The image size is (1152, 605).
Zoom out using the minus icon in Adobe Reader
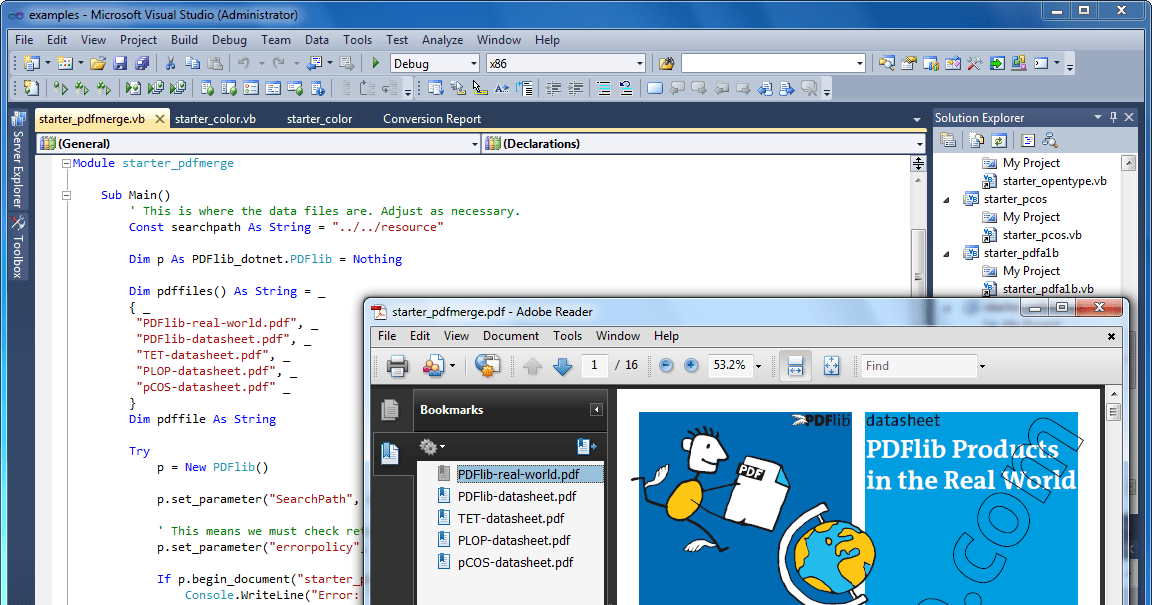[666, 366]
